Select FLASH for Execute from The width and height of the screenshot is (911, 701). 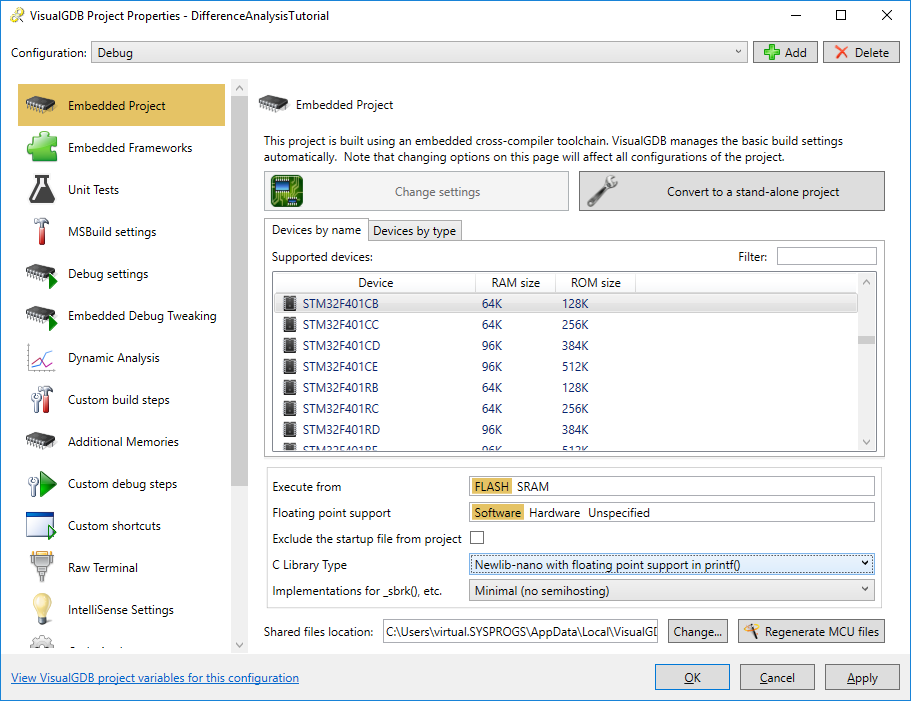[492, 486]
